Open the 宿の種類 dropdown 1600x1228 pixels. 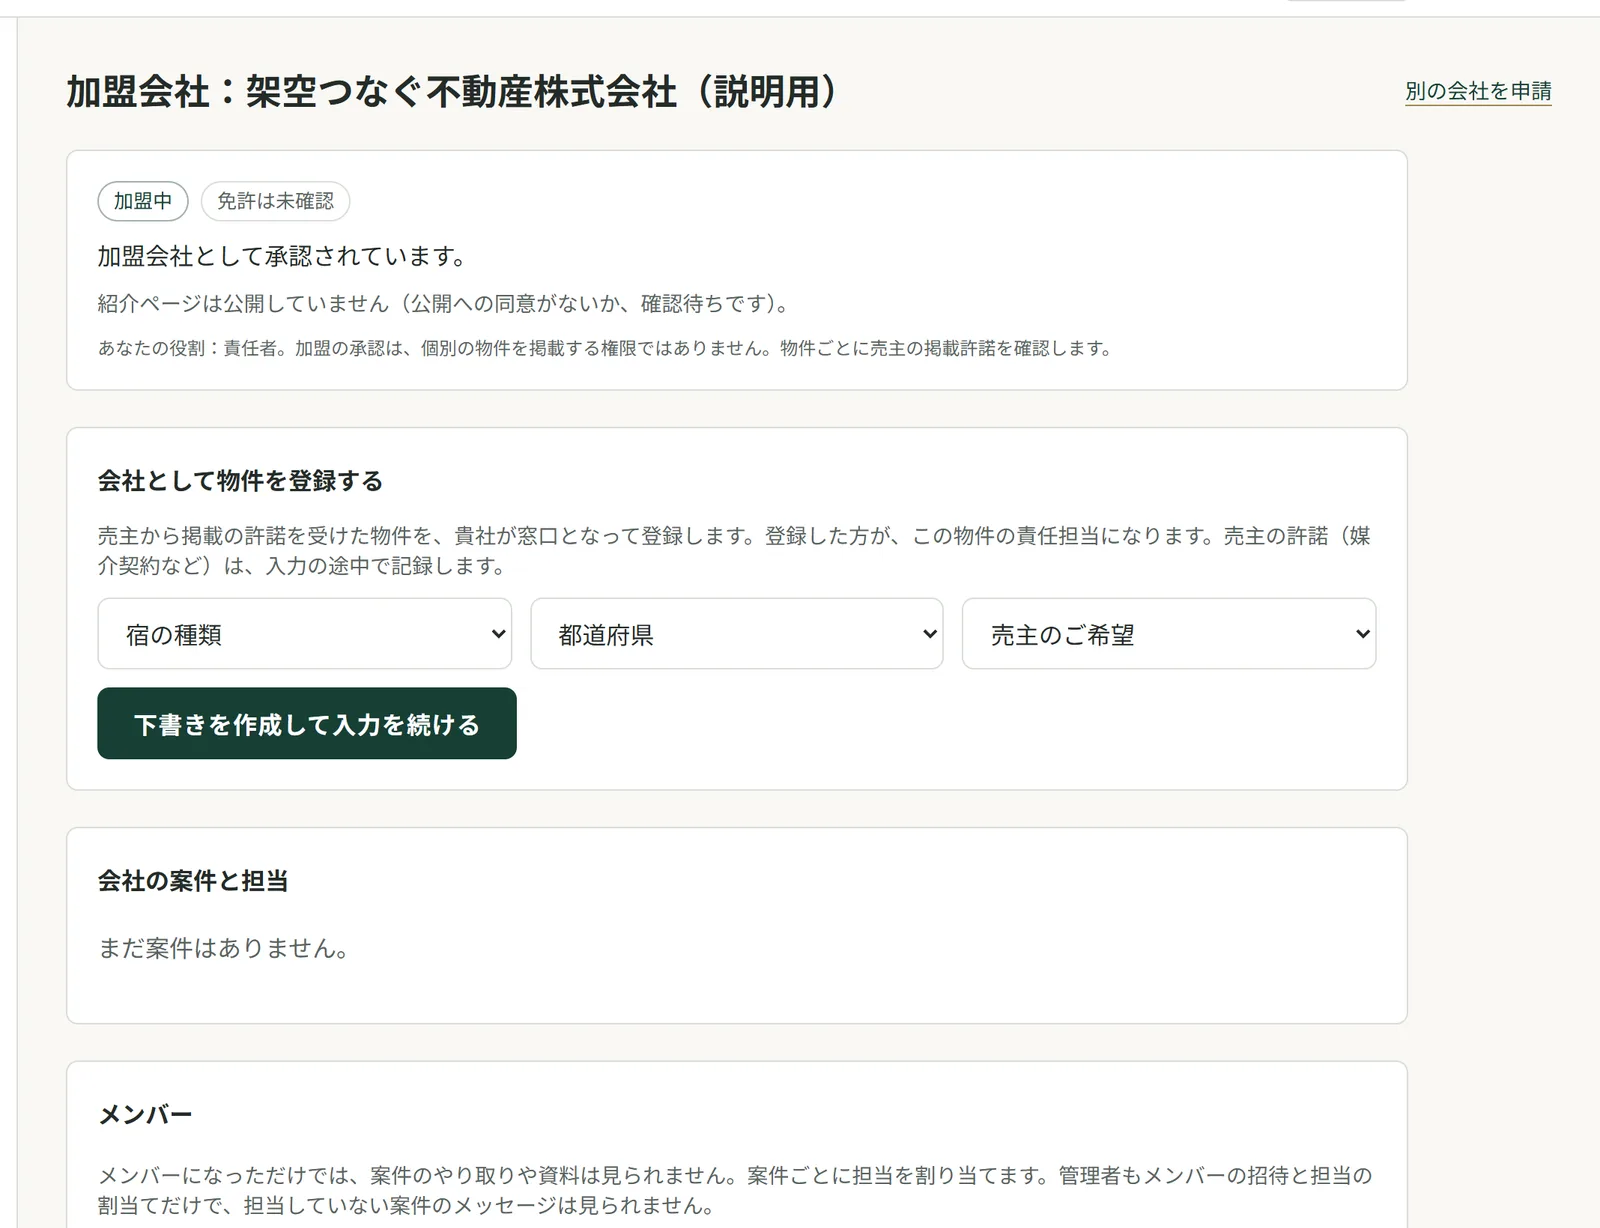(x=304, y=634)
